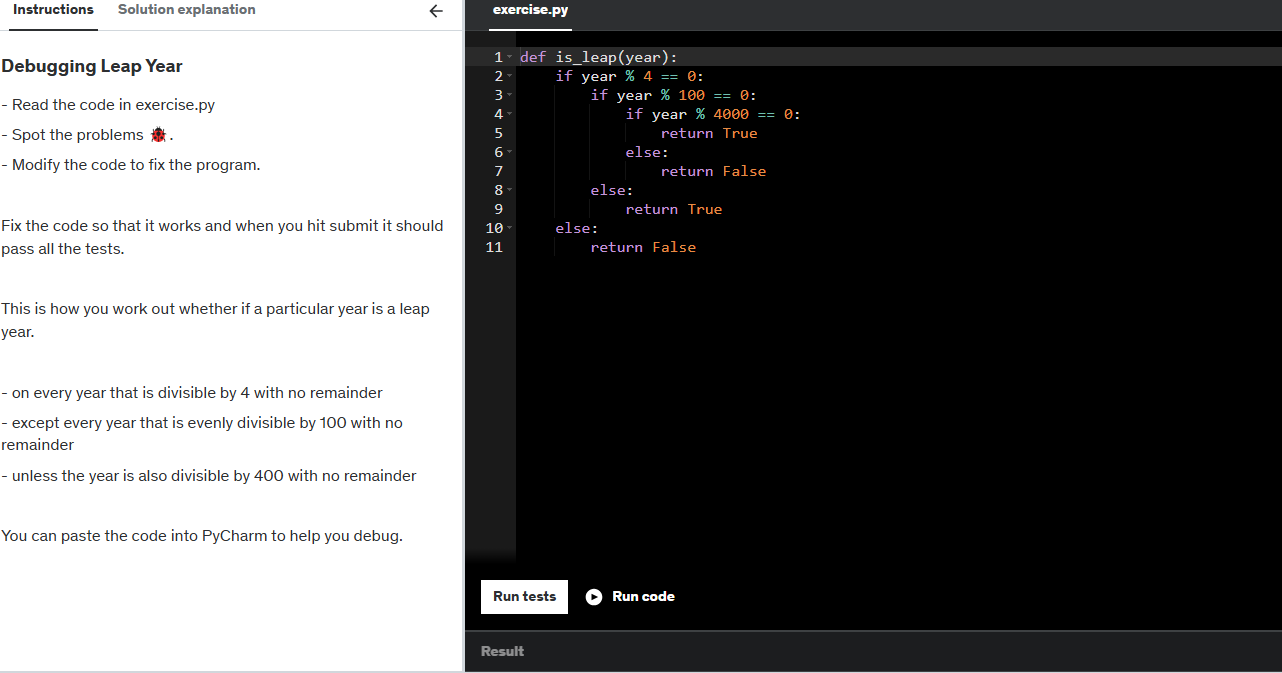Collapse the fold arrow on line 4
This screenshot has height=673, width=1282.
(511, 115)
